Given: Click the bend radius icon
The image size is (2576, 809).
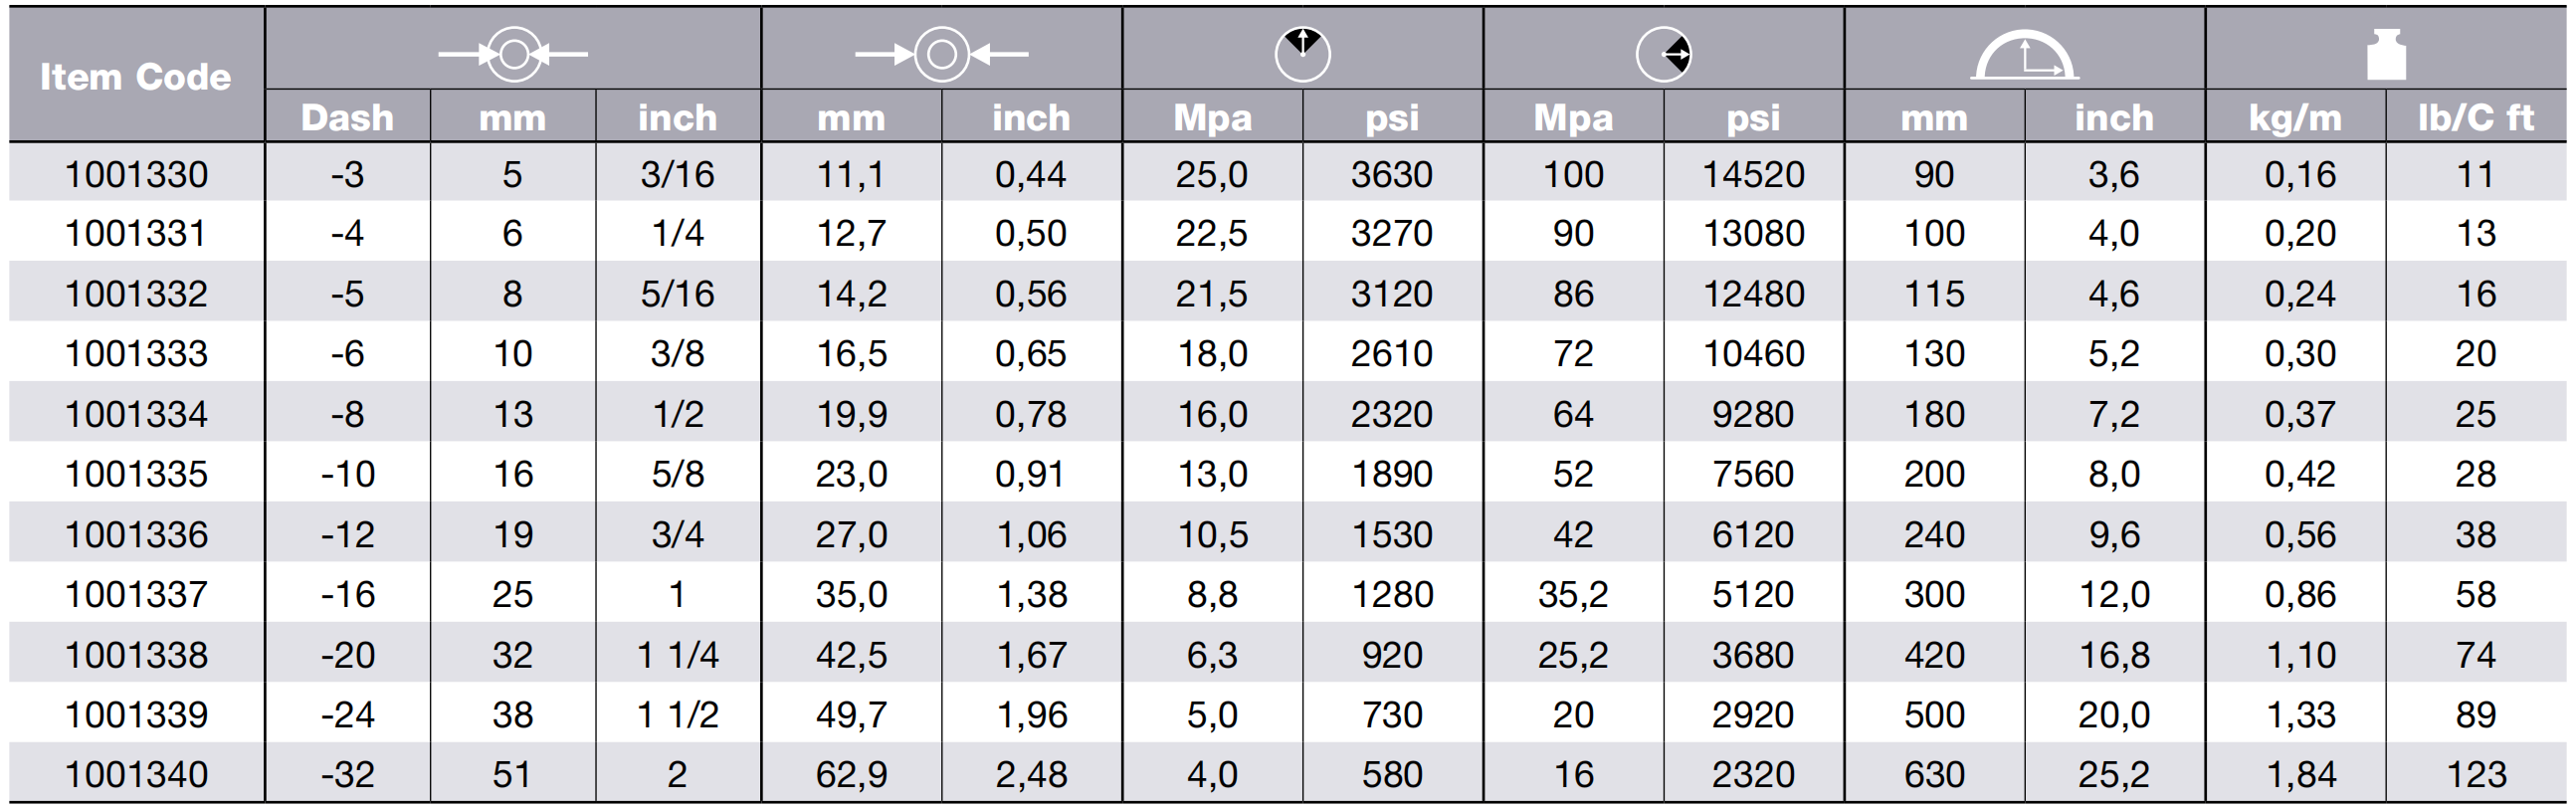Looking at the screenshot, I should click(2025, 55).
